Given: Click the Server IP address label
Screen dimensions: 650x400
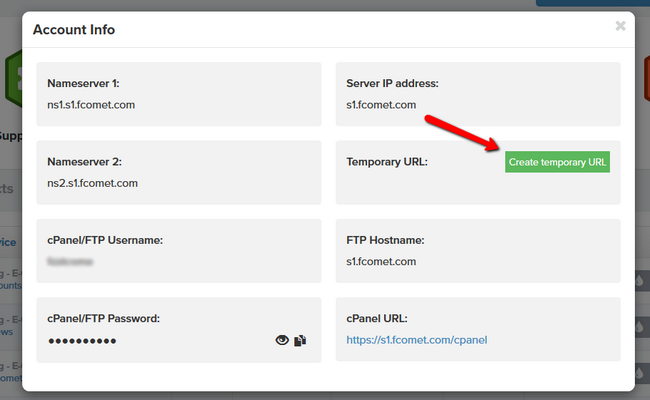Looking at the screenshot, I should 392,83.
